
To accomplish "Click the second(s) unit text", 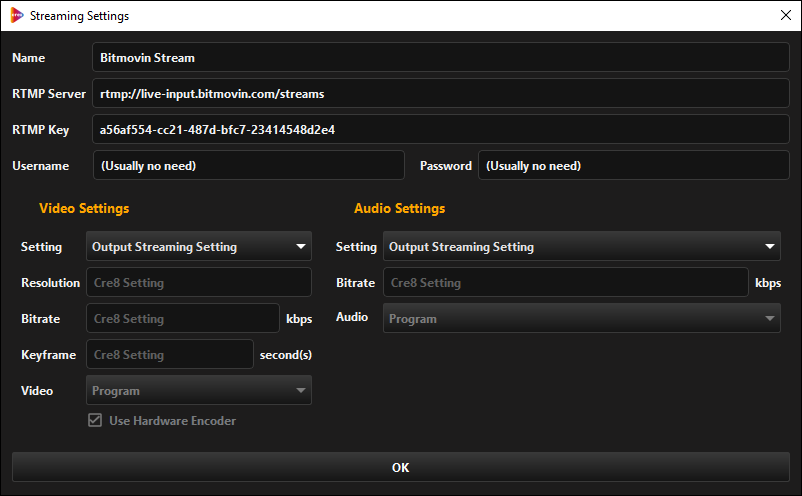I will 285,355.
